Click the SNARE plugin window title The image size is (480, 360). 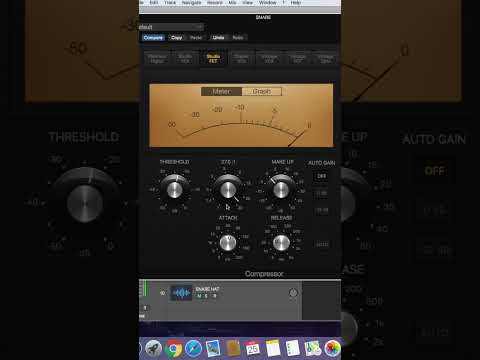click(x=263, y=17)
